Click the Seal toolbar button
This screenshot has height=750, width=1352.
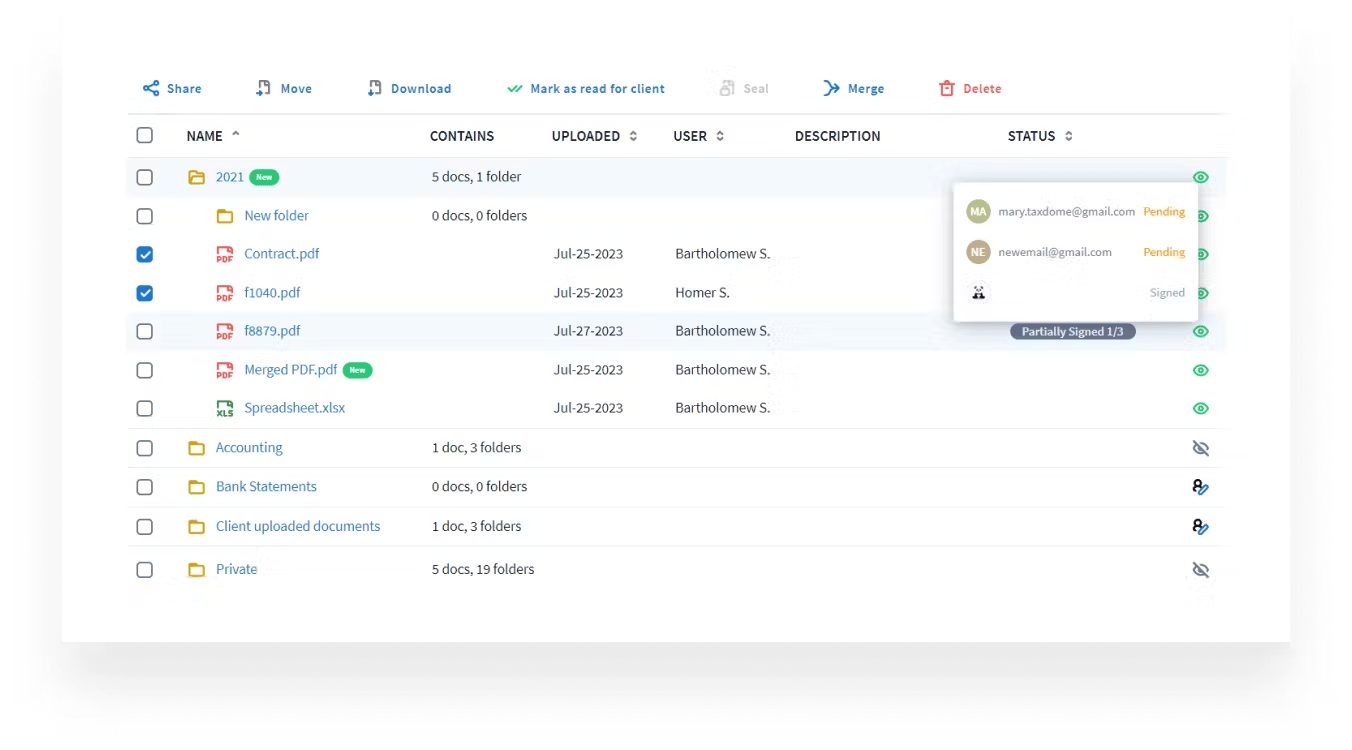tap(744, 88)
